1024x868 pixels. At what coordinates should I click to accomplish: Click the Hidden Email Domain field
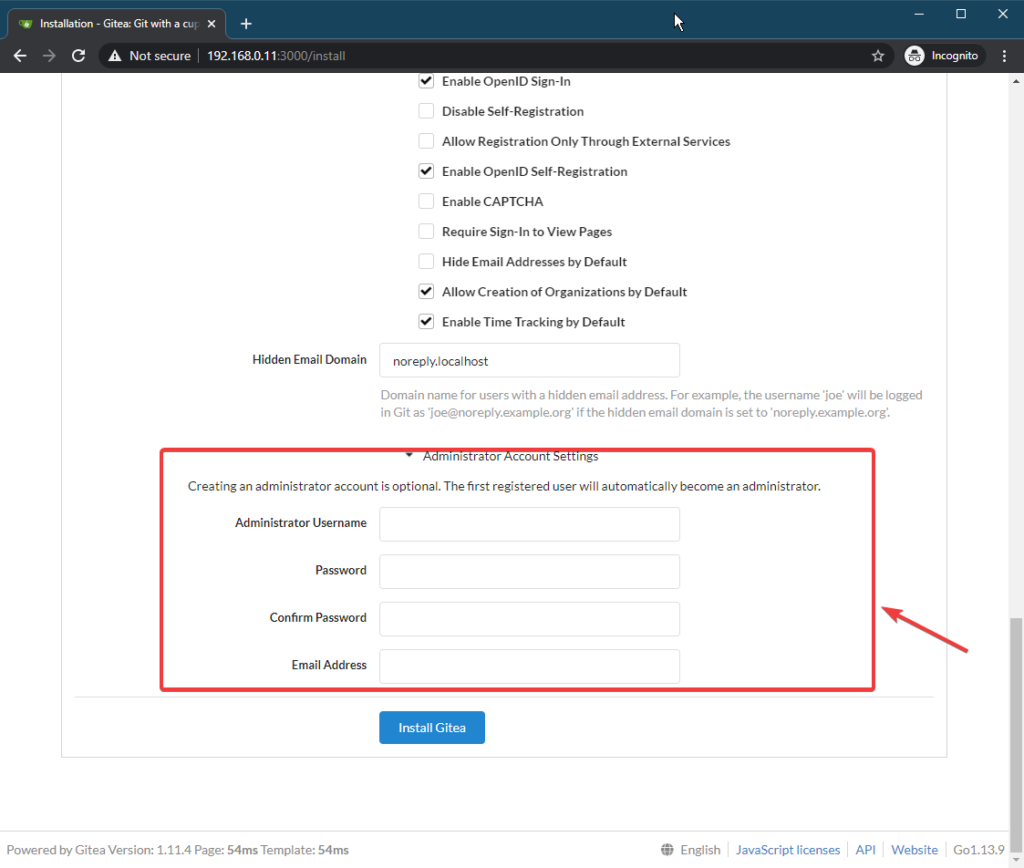(529, 361)
